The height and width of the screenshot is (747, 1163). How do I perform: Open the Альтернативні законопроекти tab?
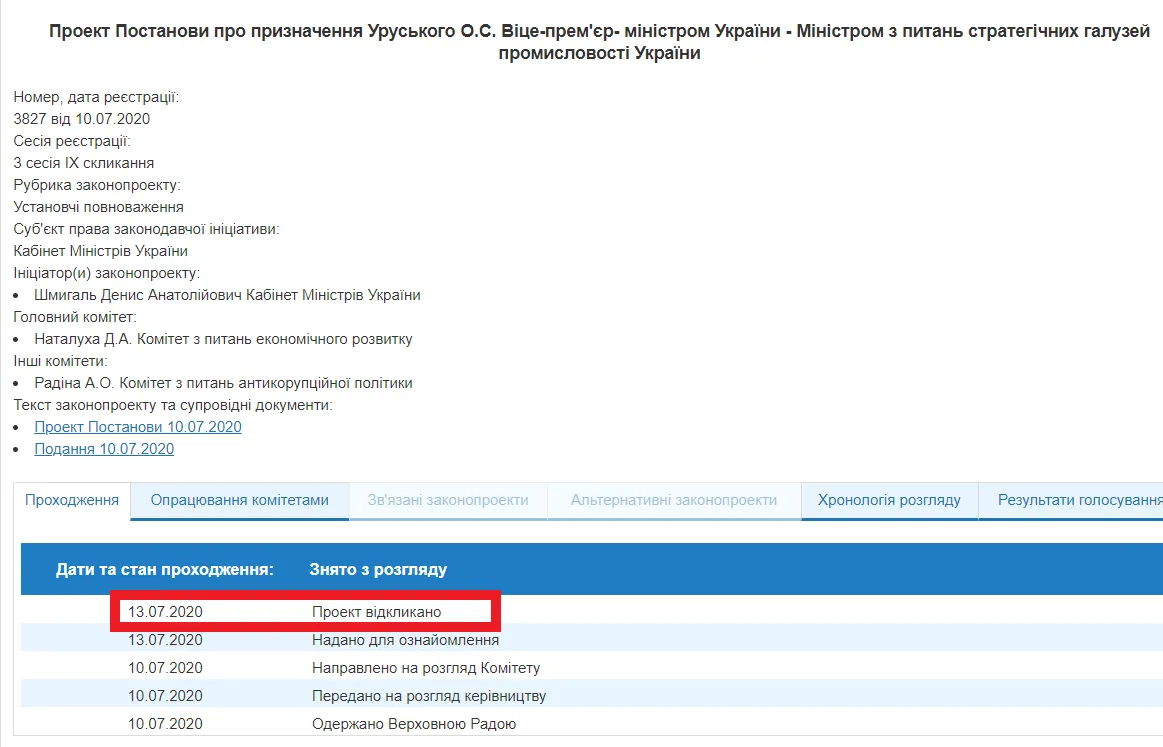tap(674, 500)
